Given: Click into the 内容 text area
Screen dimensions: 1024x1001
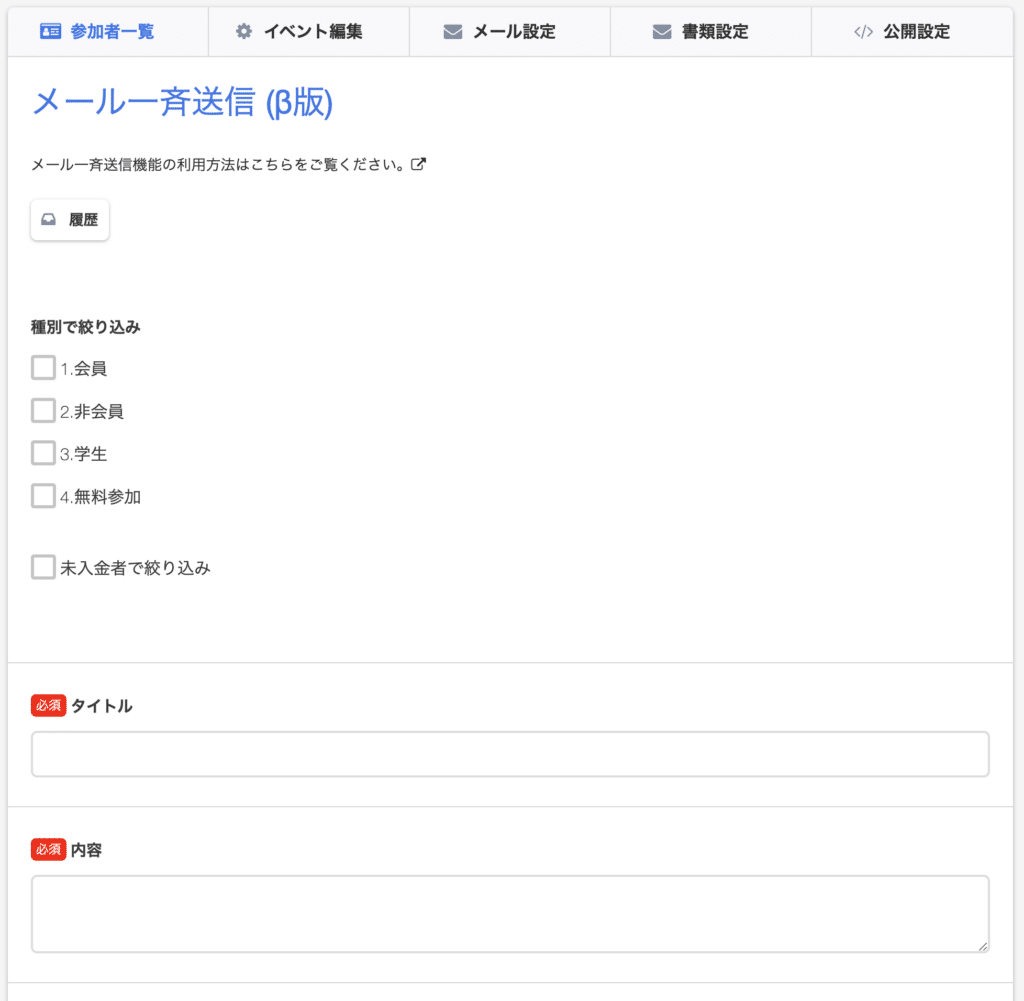Looking at the screenshot, I should (510, 914).
